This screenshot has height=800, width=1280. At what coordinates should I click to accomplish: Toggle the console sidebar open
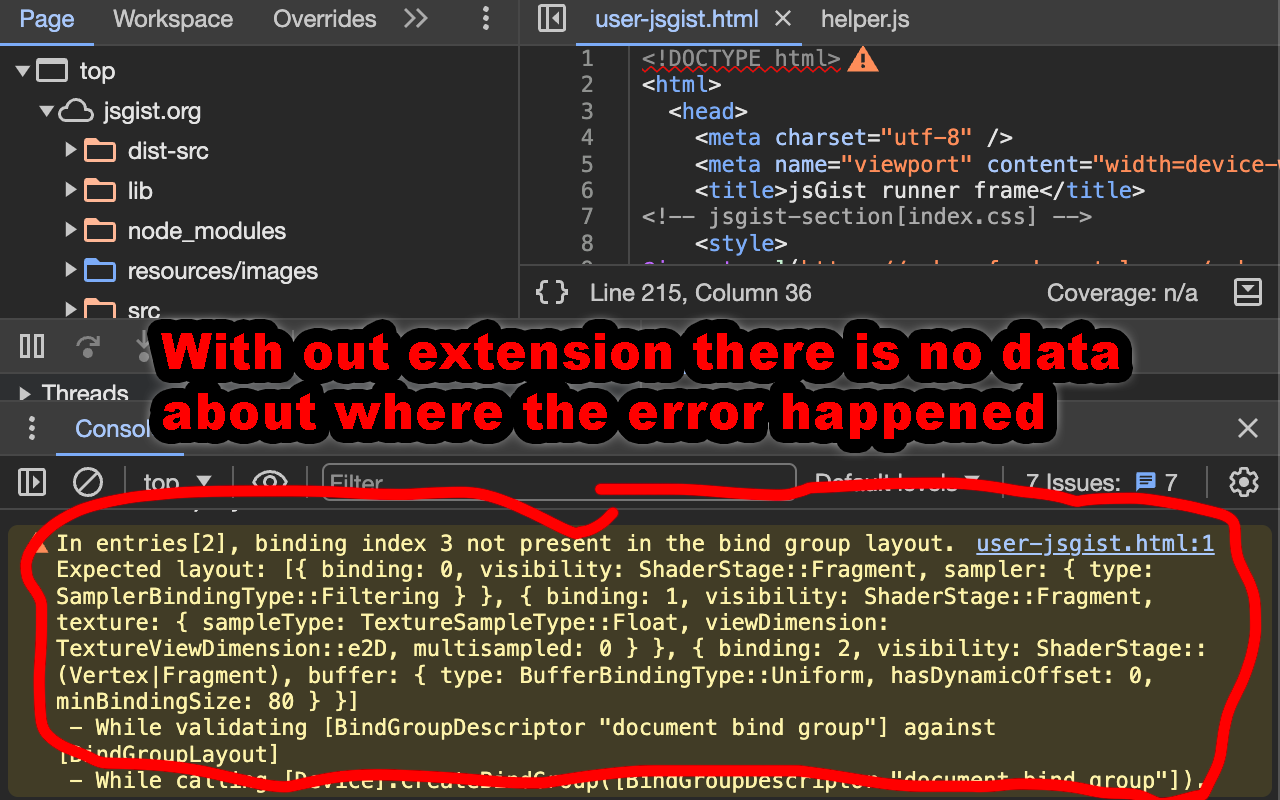pos(31,481)
